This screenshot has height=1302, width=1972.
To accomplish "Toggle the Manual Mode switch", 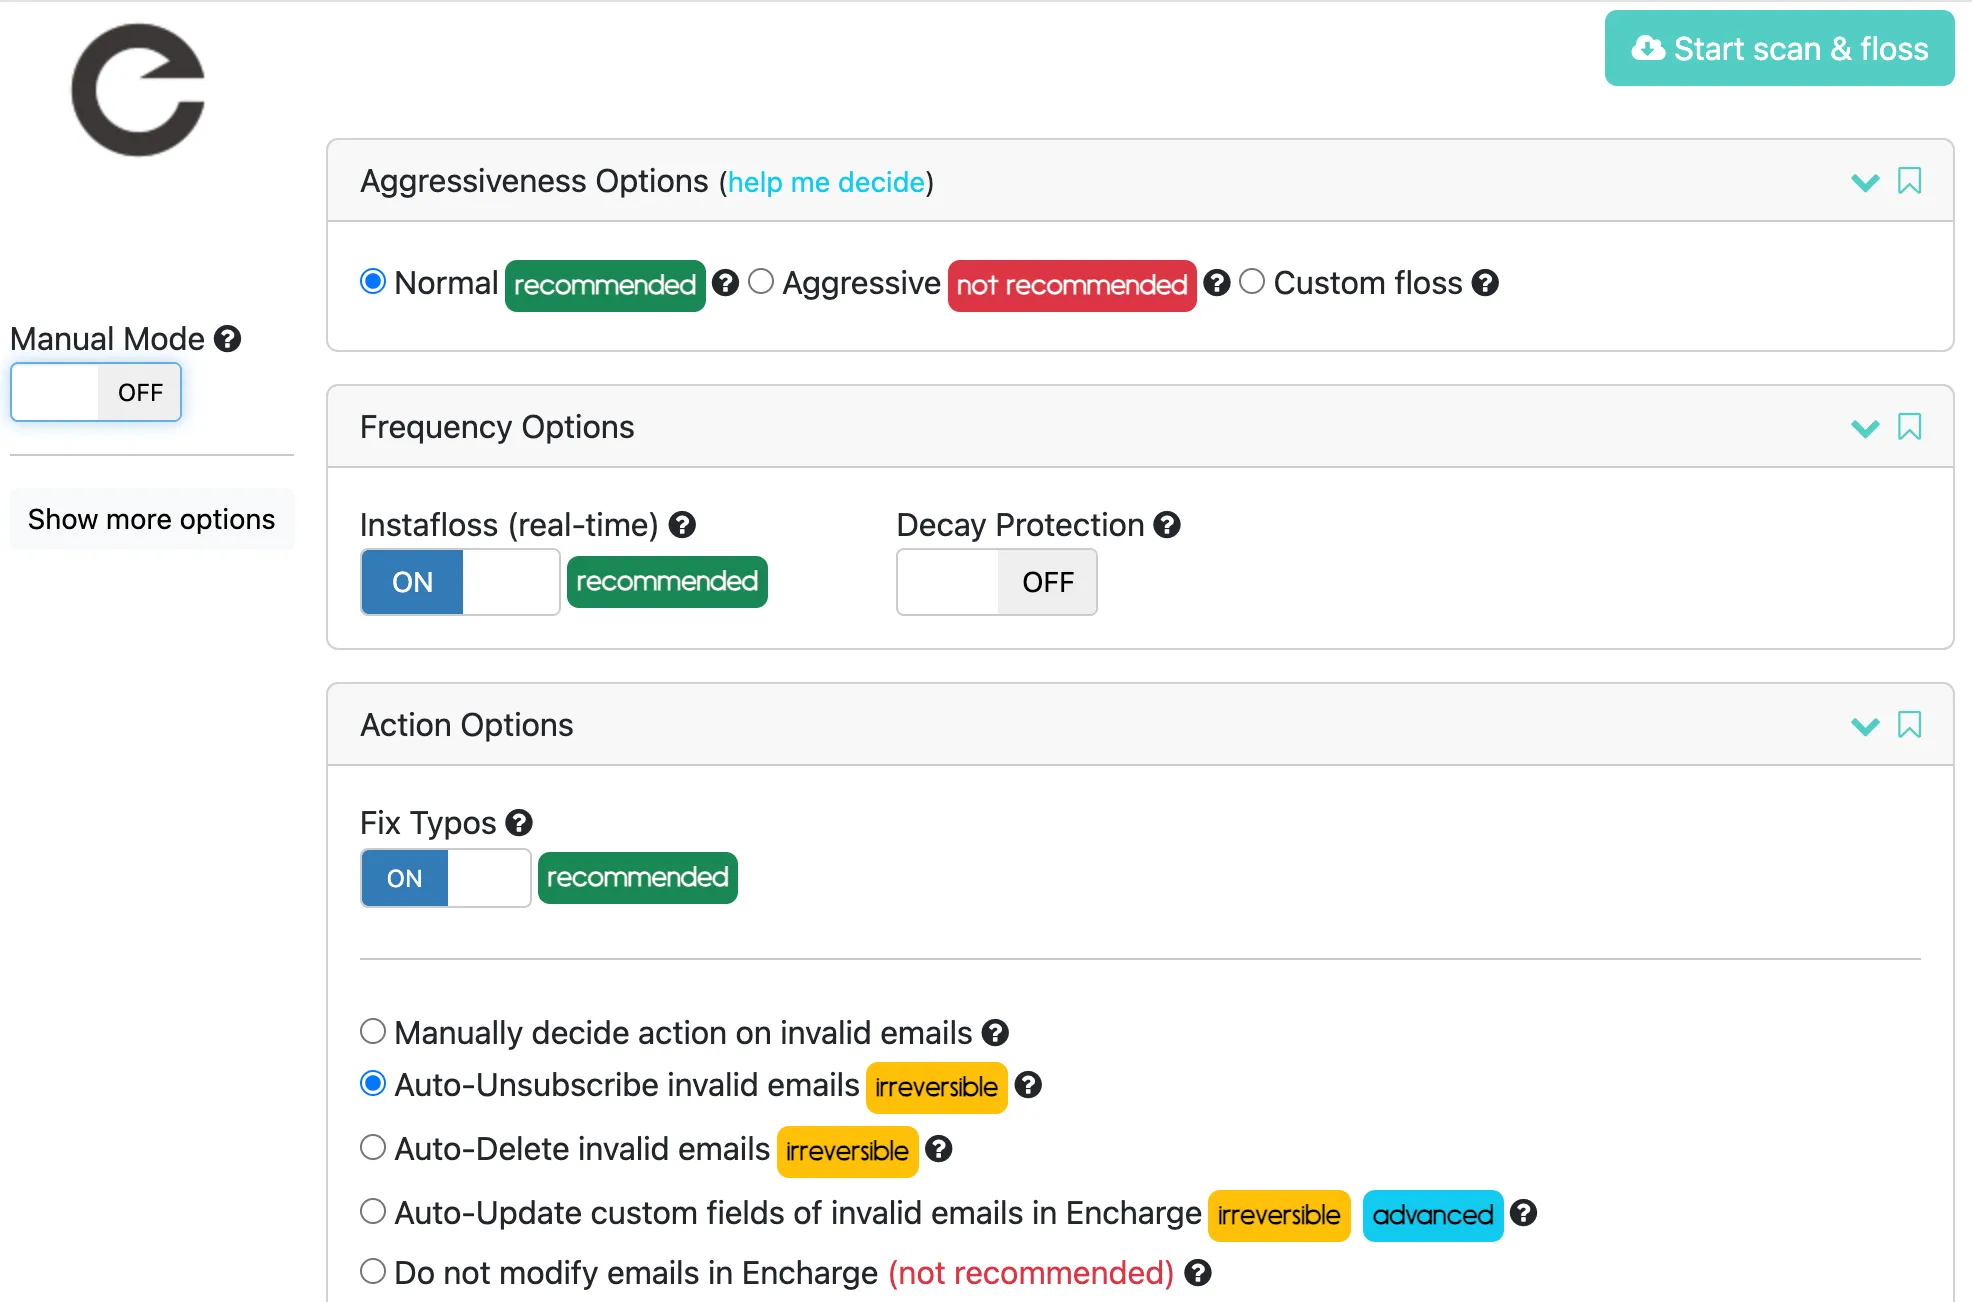I will [96, 392].
